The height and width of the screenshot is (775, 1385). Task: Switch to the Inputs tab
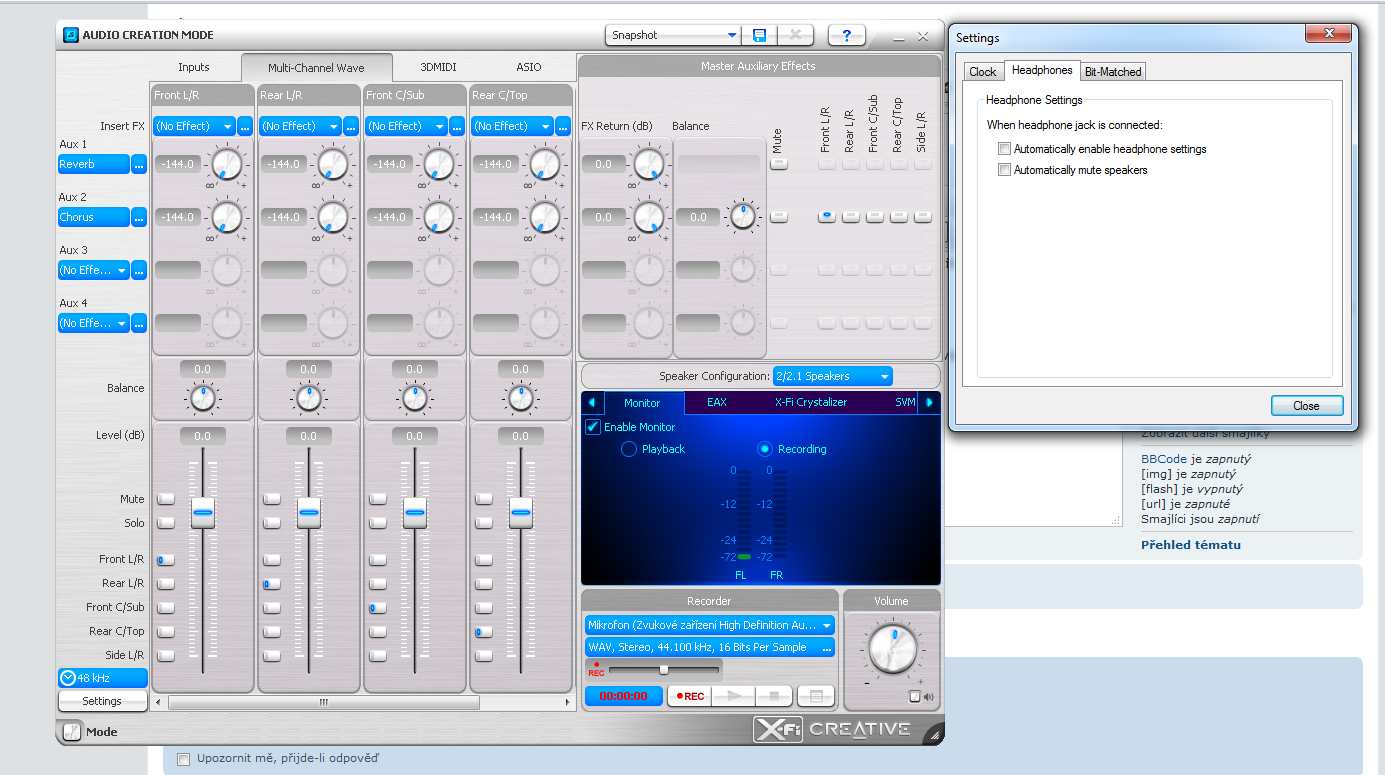click(x=194, y=67)
